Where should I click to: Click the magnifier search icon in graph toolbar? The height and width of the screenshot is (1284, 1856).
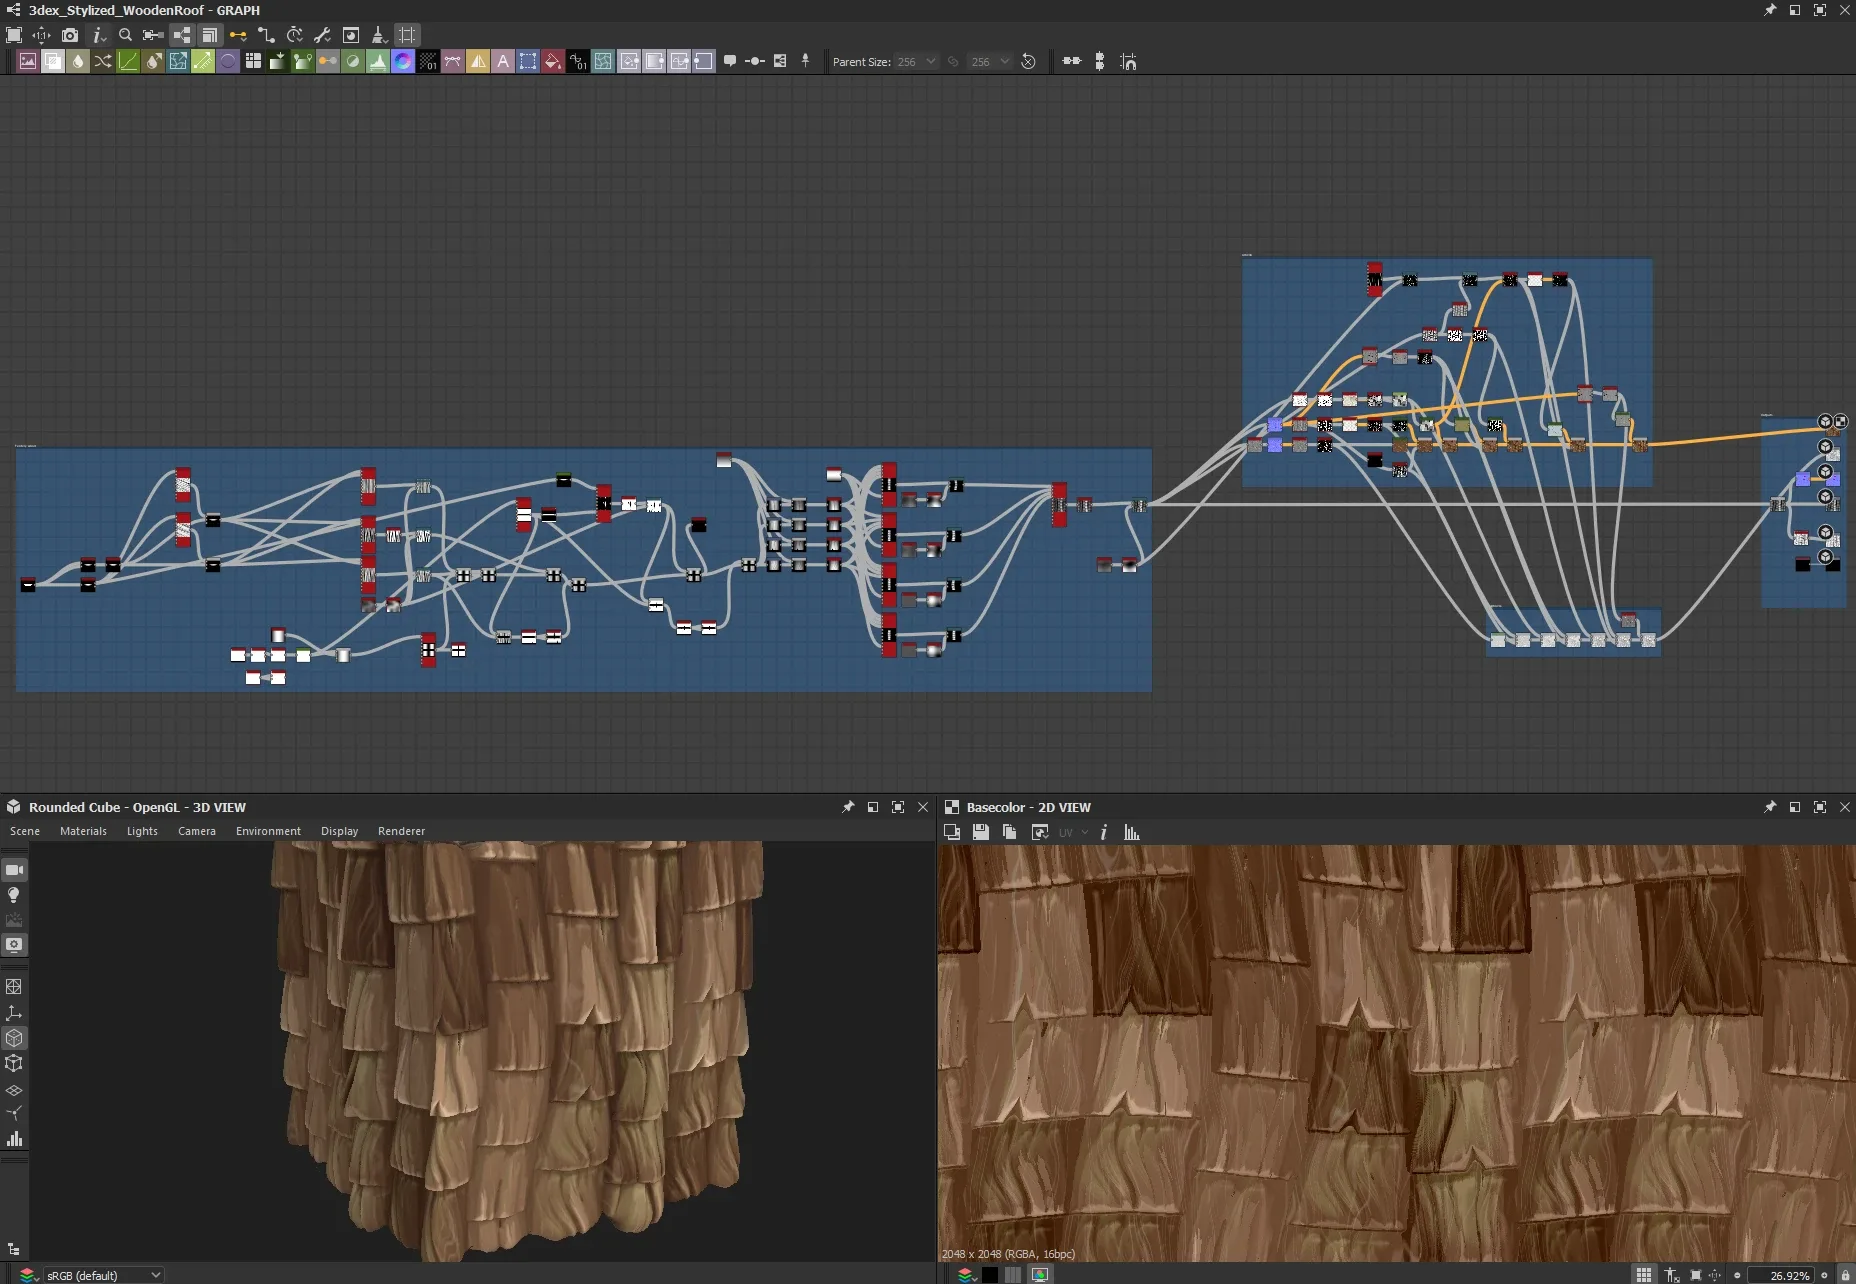point(125,35)
